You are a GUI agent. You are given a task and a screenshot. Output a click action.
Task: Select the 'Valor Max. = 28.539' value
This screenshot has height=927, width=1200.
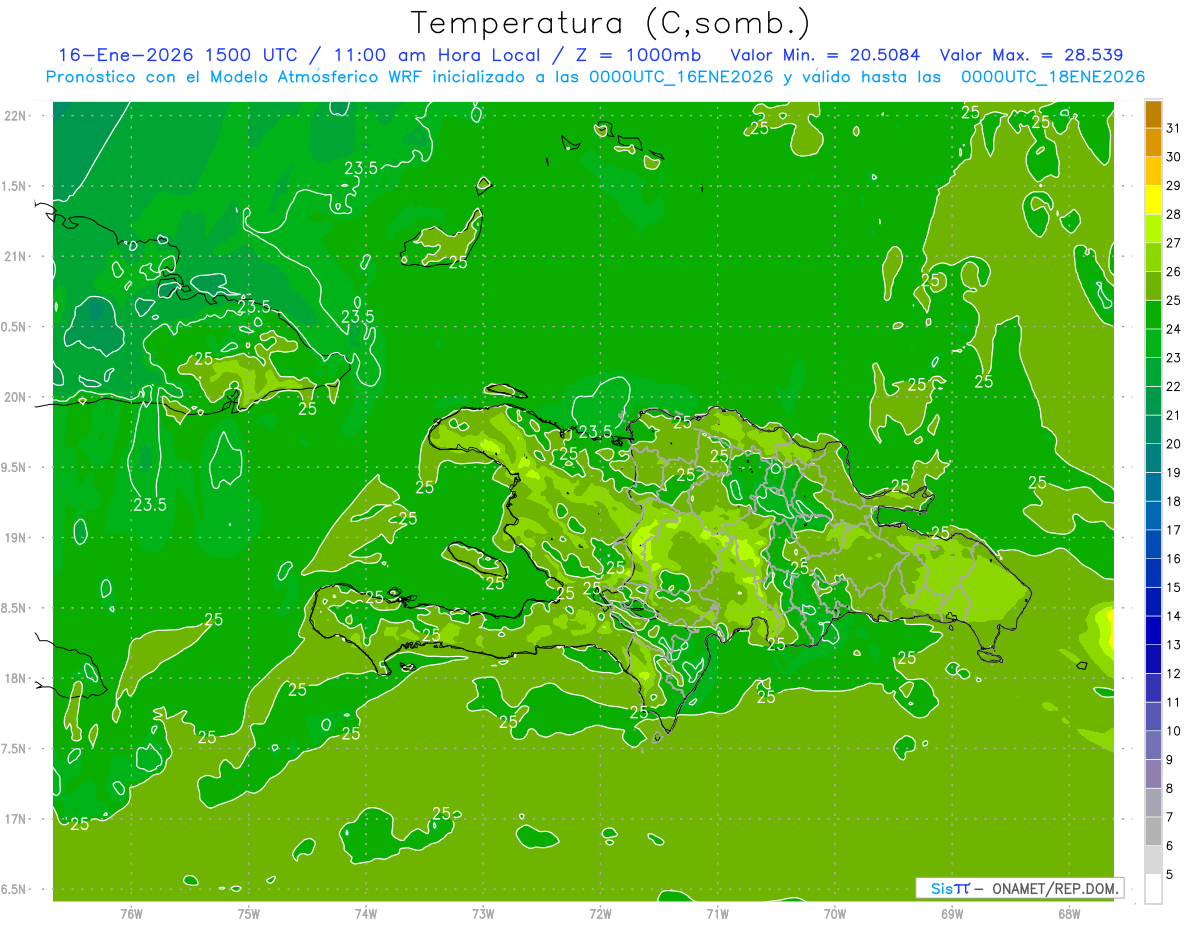tap(1032, 55)
